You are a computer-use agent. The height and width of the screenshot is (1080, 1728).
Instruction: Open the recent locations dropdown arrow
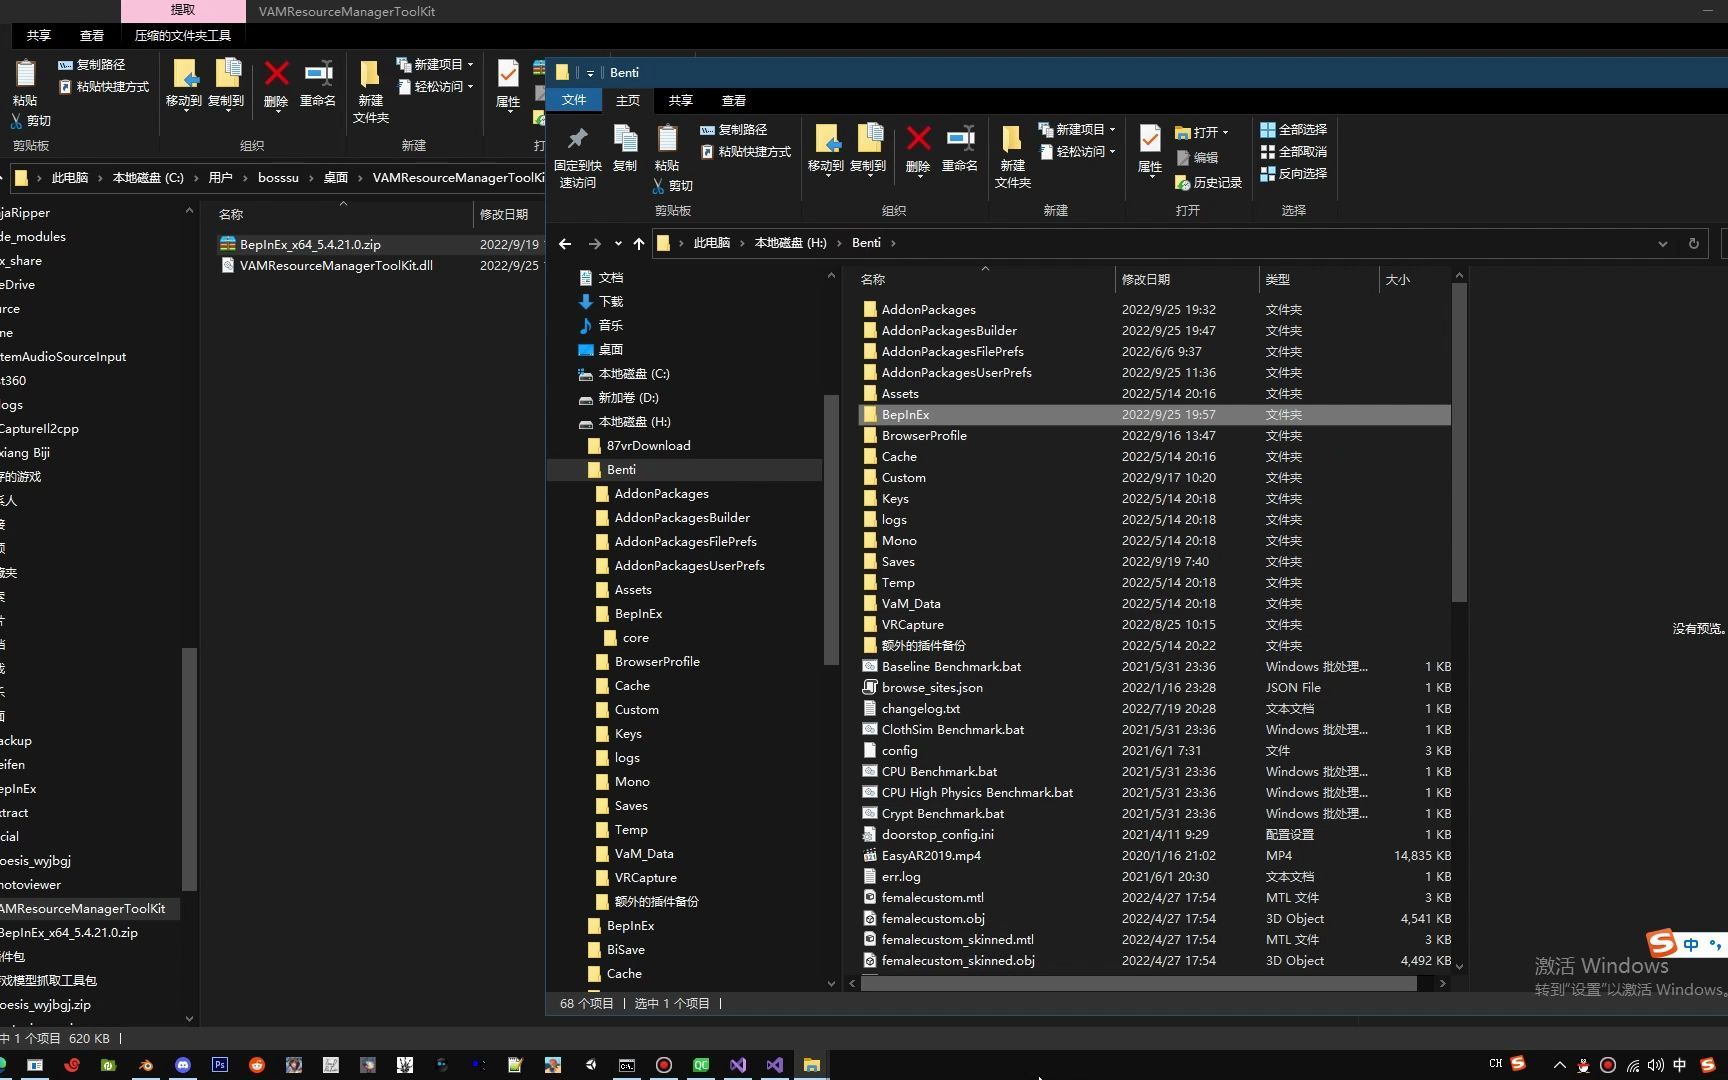click(x=618, y=243)
